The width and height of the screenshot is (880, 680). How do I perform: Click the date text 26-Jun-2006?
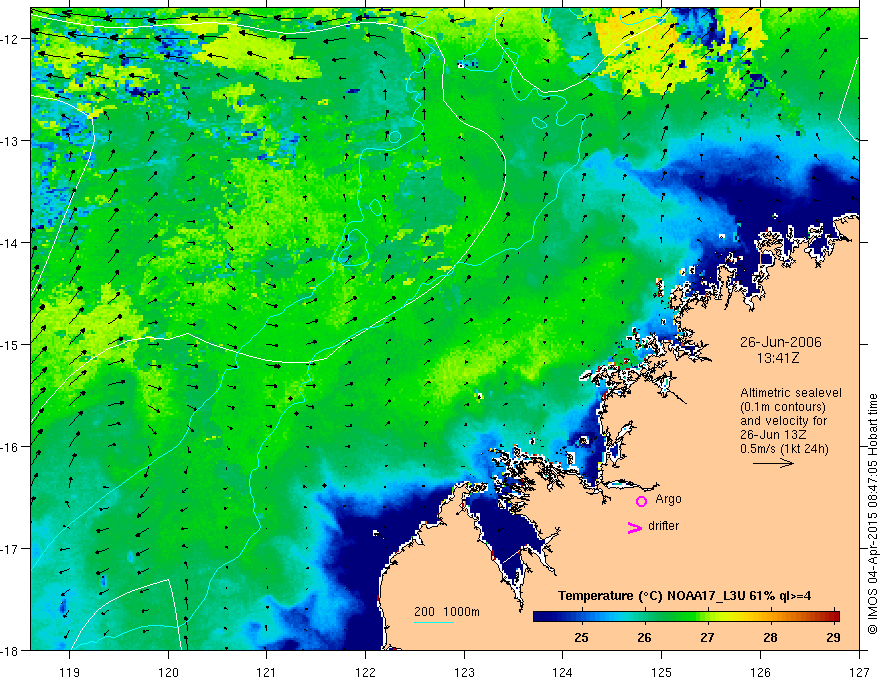[x=780, y=342]
